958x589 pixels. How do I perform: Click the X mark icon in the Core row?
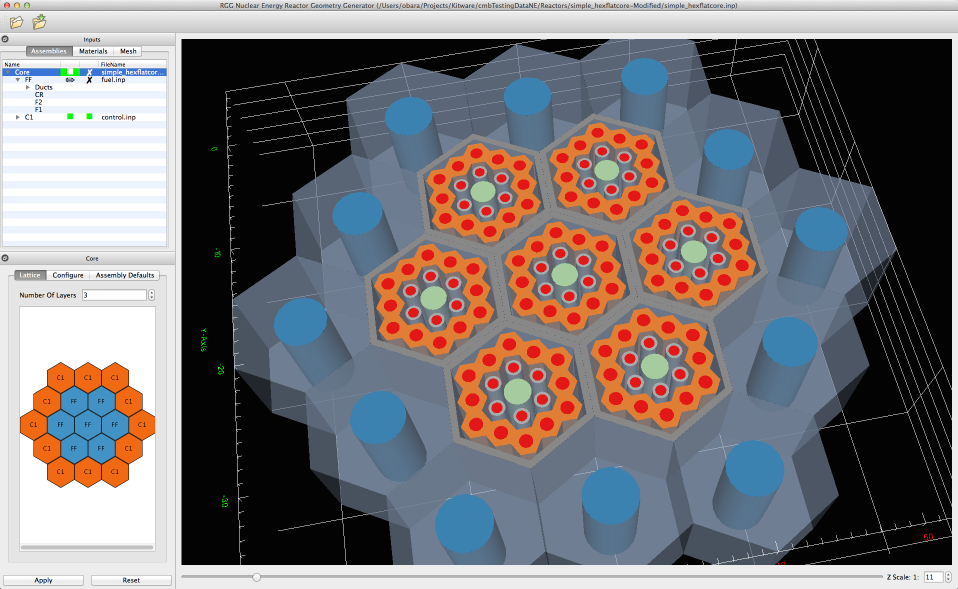(89, 72)
